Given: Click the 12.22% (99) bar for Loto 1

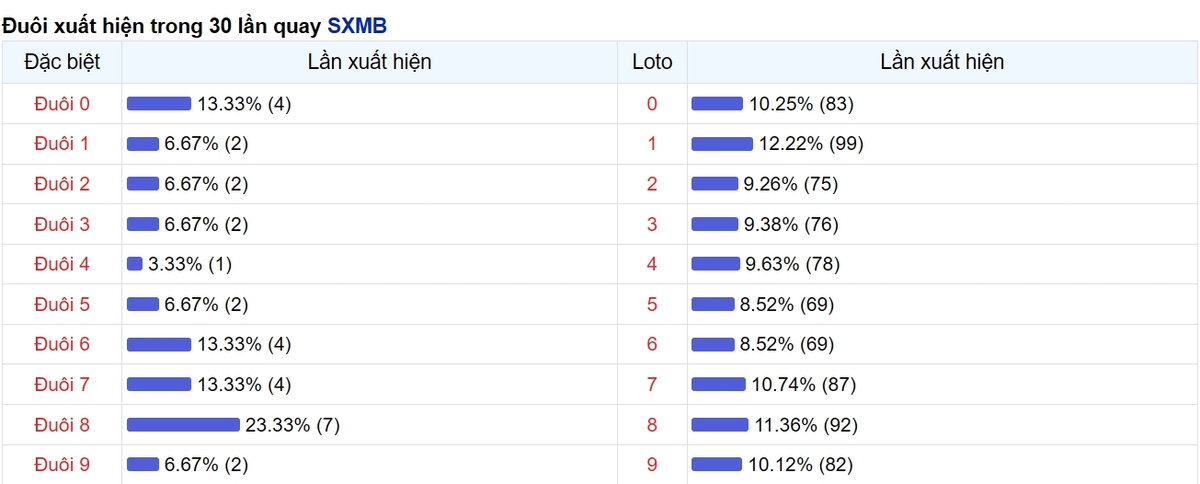Looking at the screenshot, I should [722, 144].
